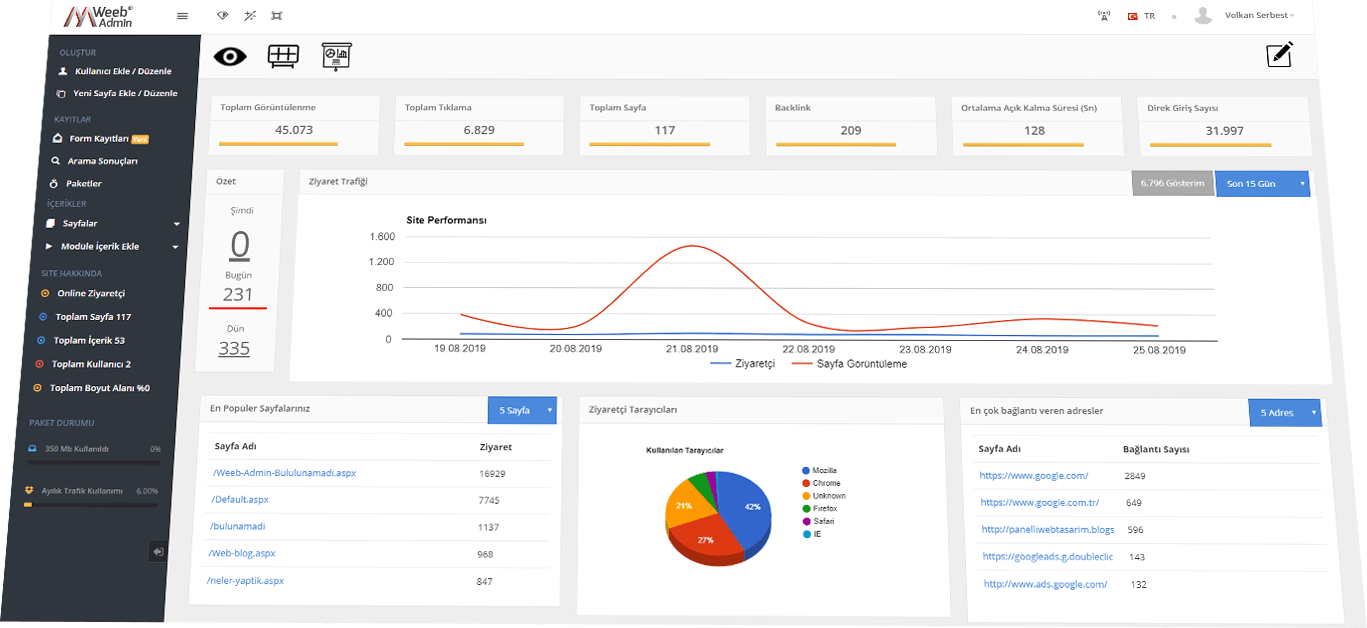The width and height of the screenshot is (1367, 628).
Task: Open the /Default.aspx page link
Action: pos(240,499)
